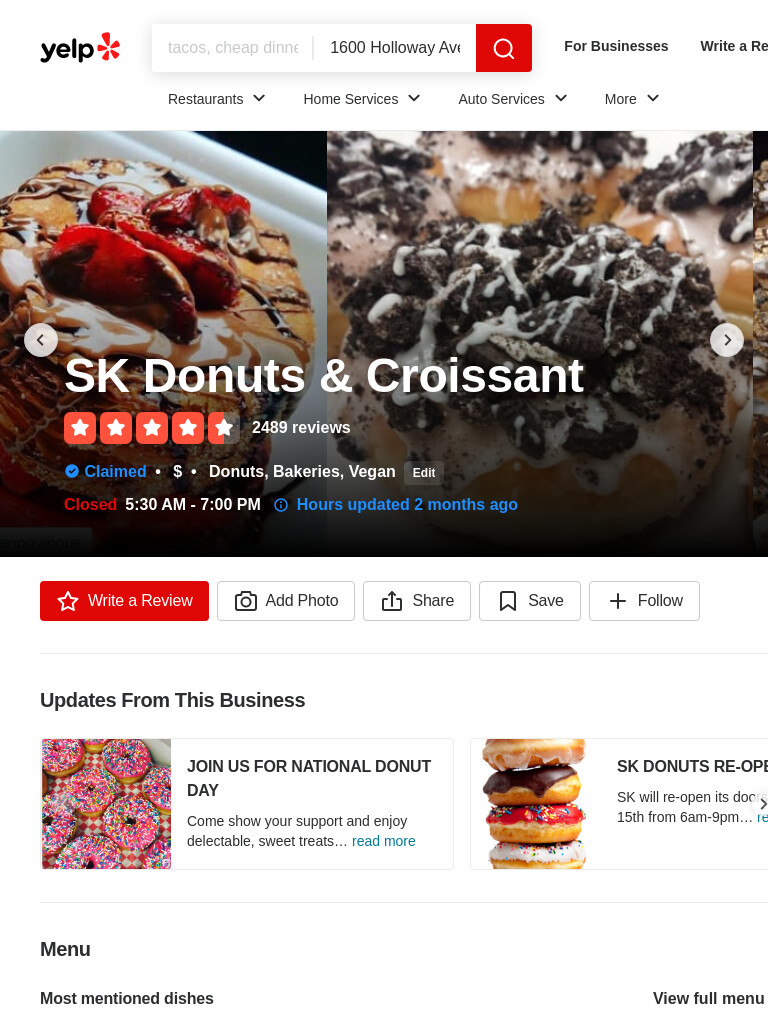Click the Add Photo camera button
Image resolution: width=768 pixels, height=1024 pixels.
pos(286,601)
